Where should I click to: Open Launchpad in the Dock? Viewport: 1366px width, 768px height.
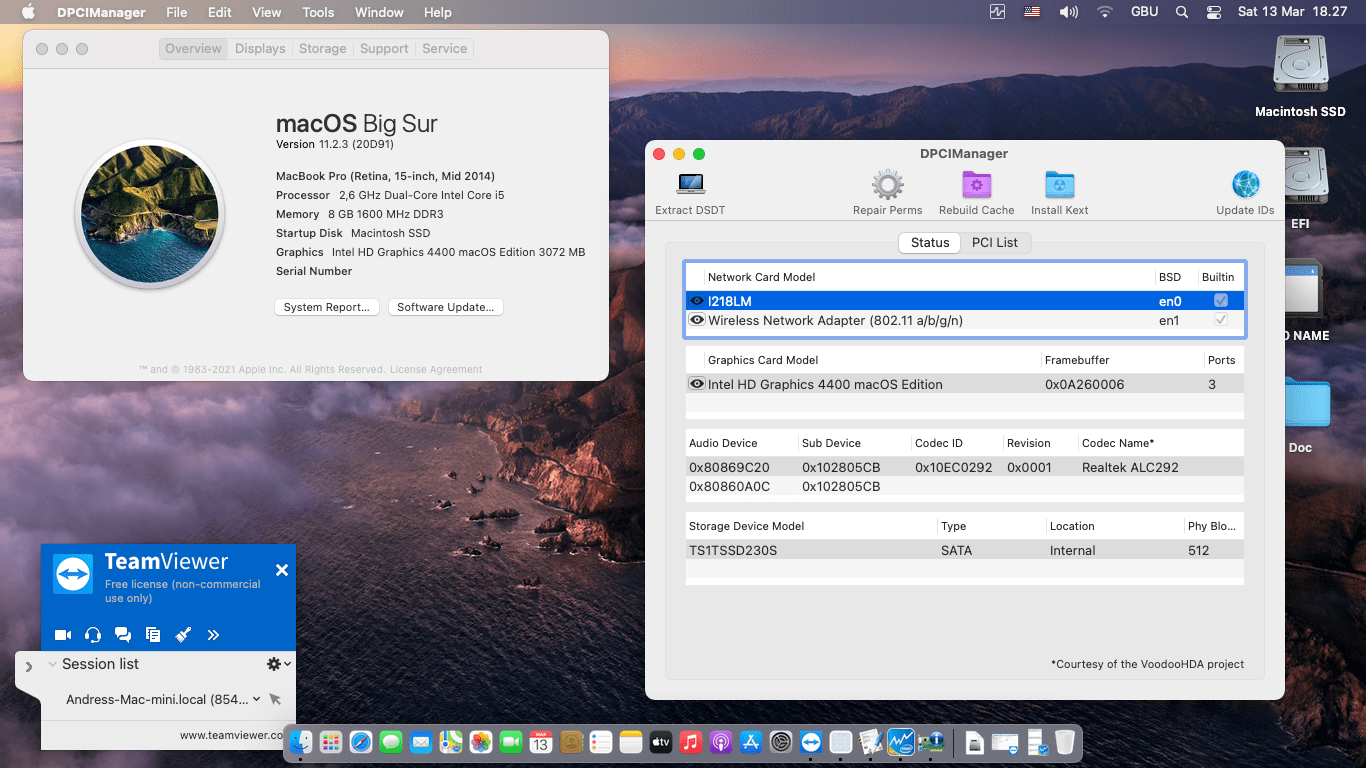point(331,742)
